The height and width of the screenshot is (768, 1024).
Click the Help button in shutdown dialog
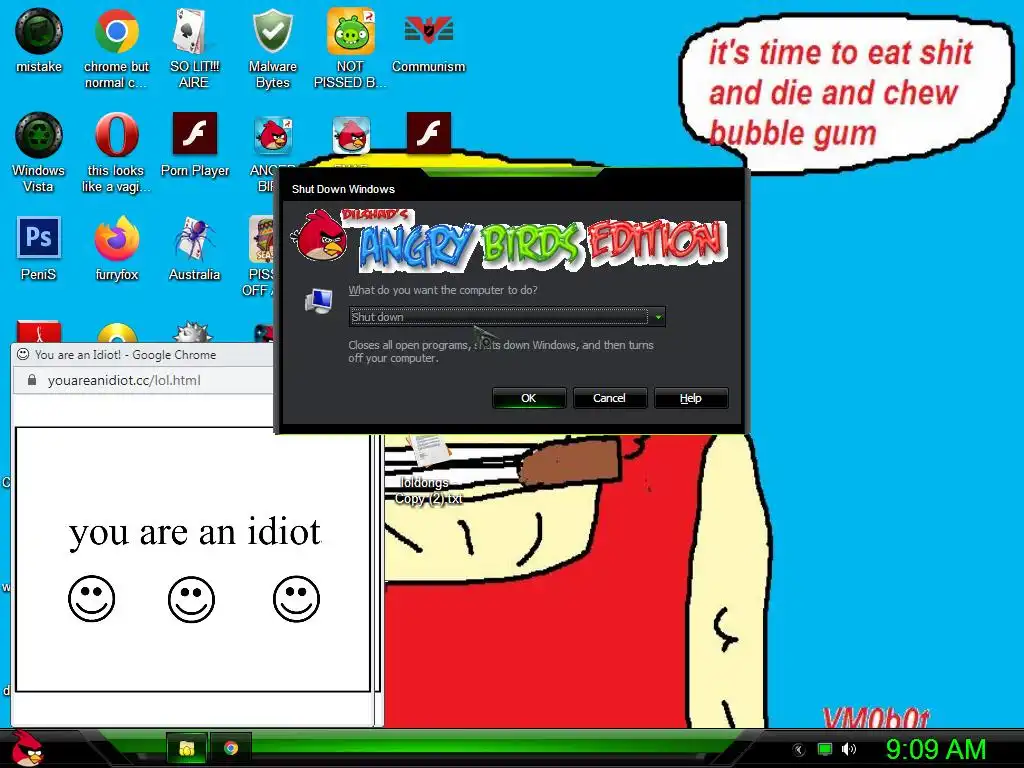click(690, 398)
